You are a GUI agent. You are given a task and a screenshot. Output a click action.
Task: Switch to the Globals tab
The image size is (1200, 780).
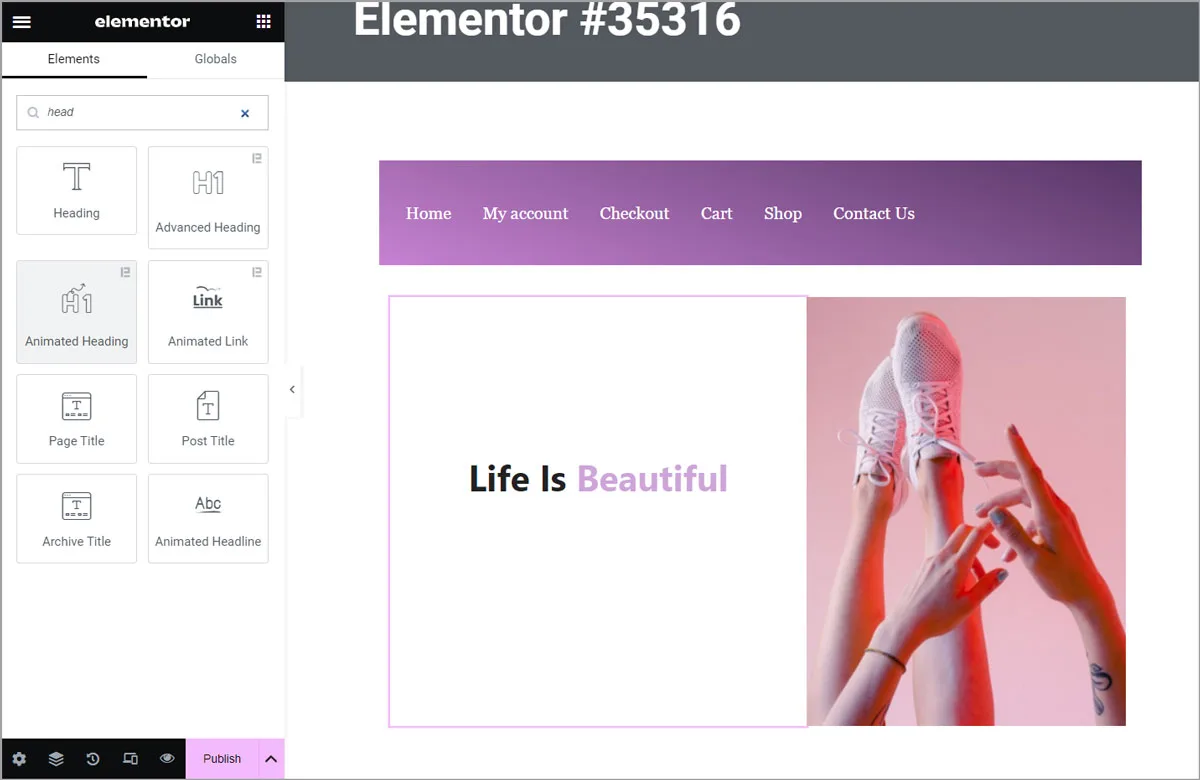tap(215, 59)
